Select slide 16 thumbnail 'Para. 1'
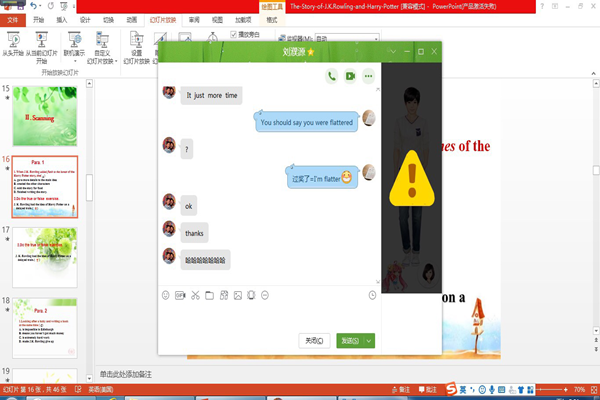Screen dimensions: 600x400 tap(45, 187)
